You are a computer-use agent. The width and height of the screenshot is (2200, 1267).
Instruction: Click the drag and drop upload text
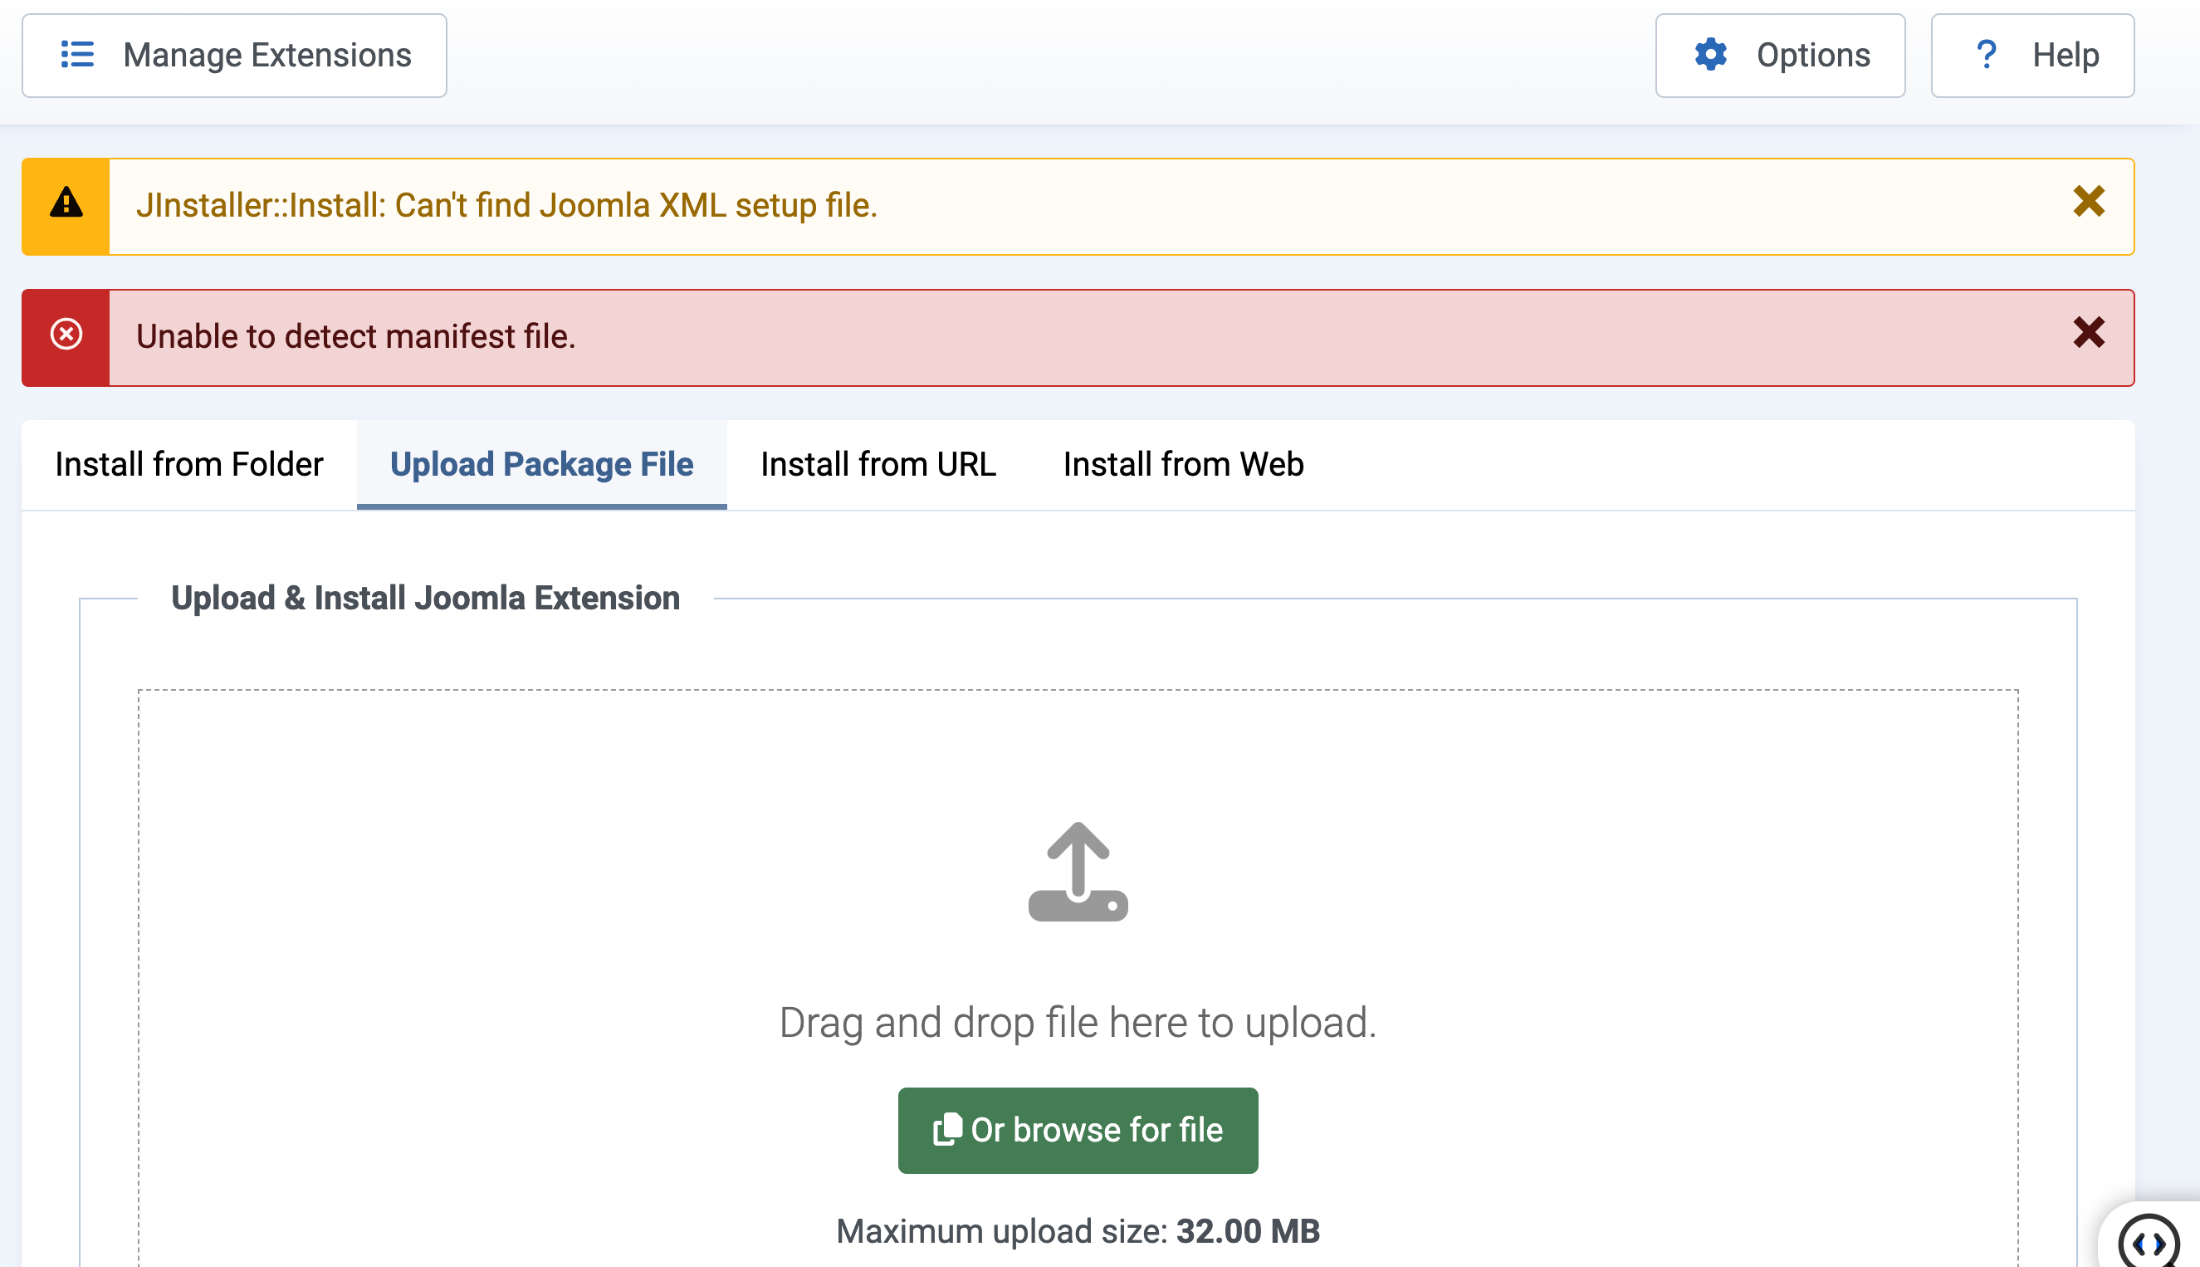(x=1078, y=1023)
